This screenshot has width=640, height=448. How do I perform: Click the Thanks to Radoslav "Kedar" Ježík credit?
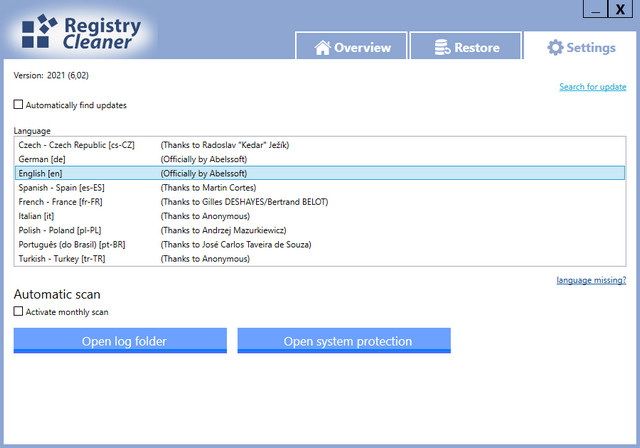coord(225,145)
